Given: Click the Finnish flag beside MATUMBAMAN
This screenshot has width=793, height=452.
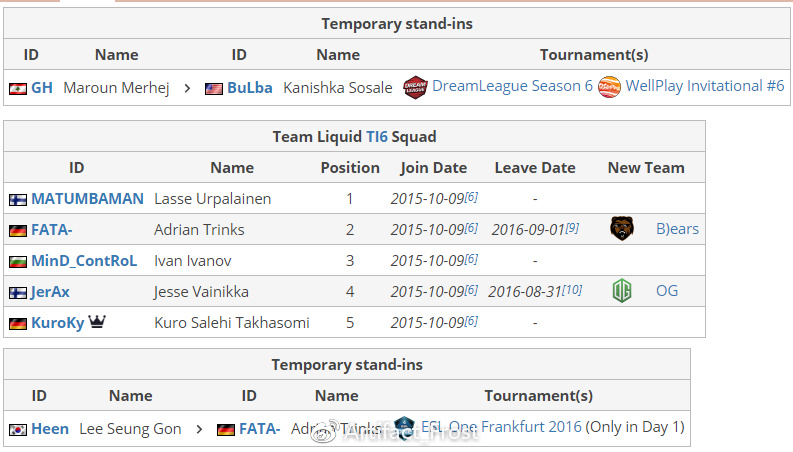Looking at the screenshot, I should click(x=18, y=199).
